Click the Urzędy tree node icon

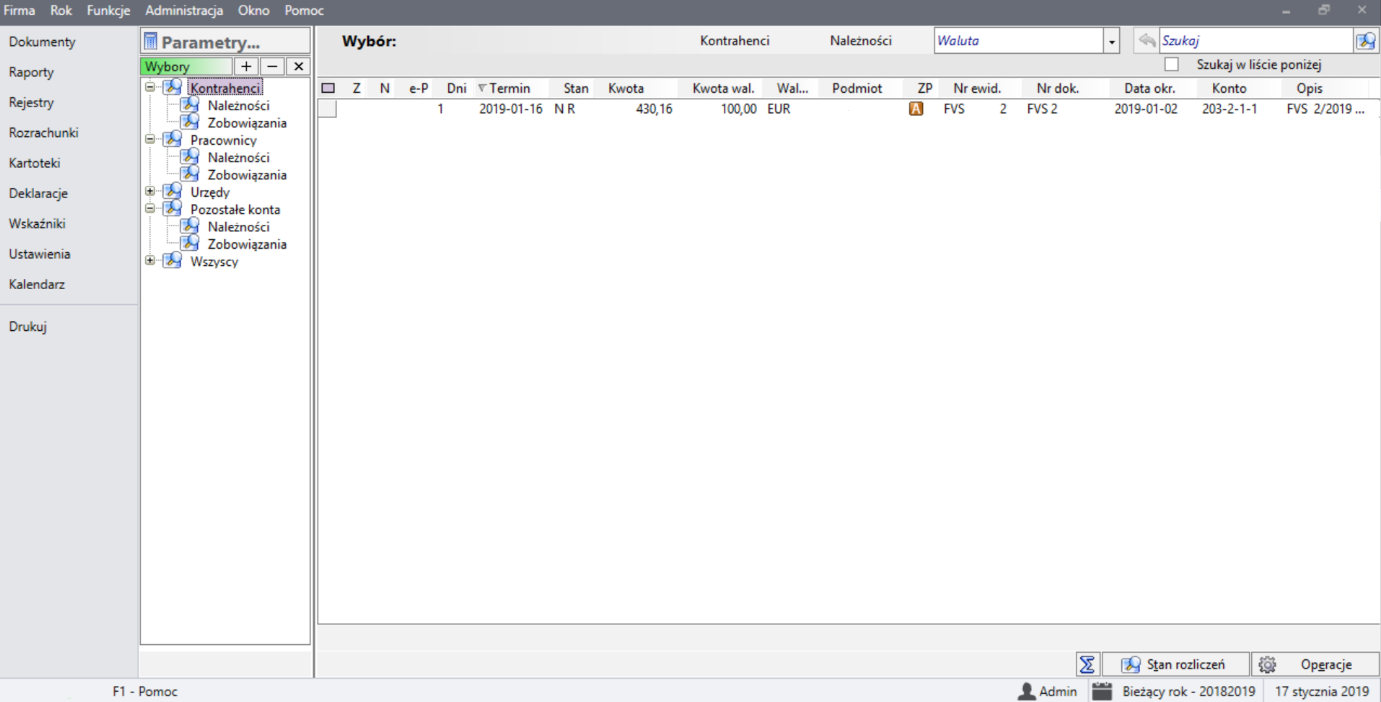173,192
